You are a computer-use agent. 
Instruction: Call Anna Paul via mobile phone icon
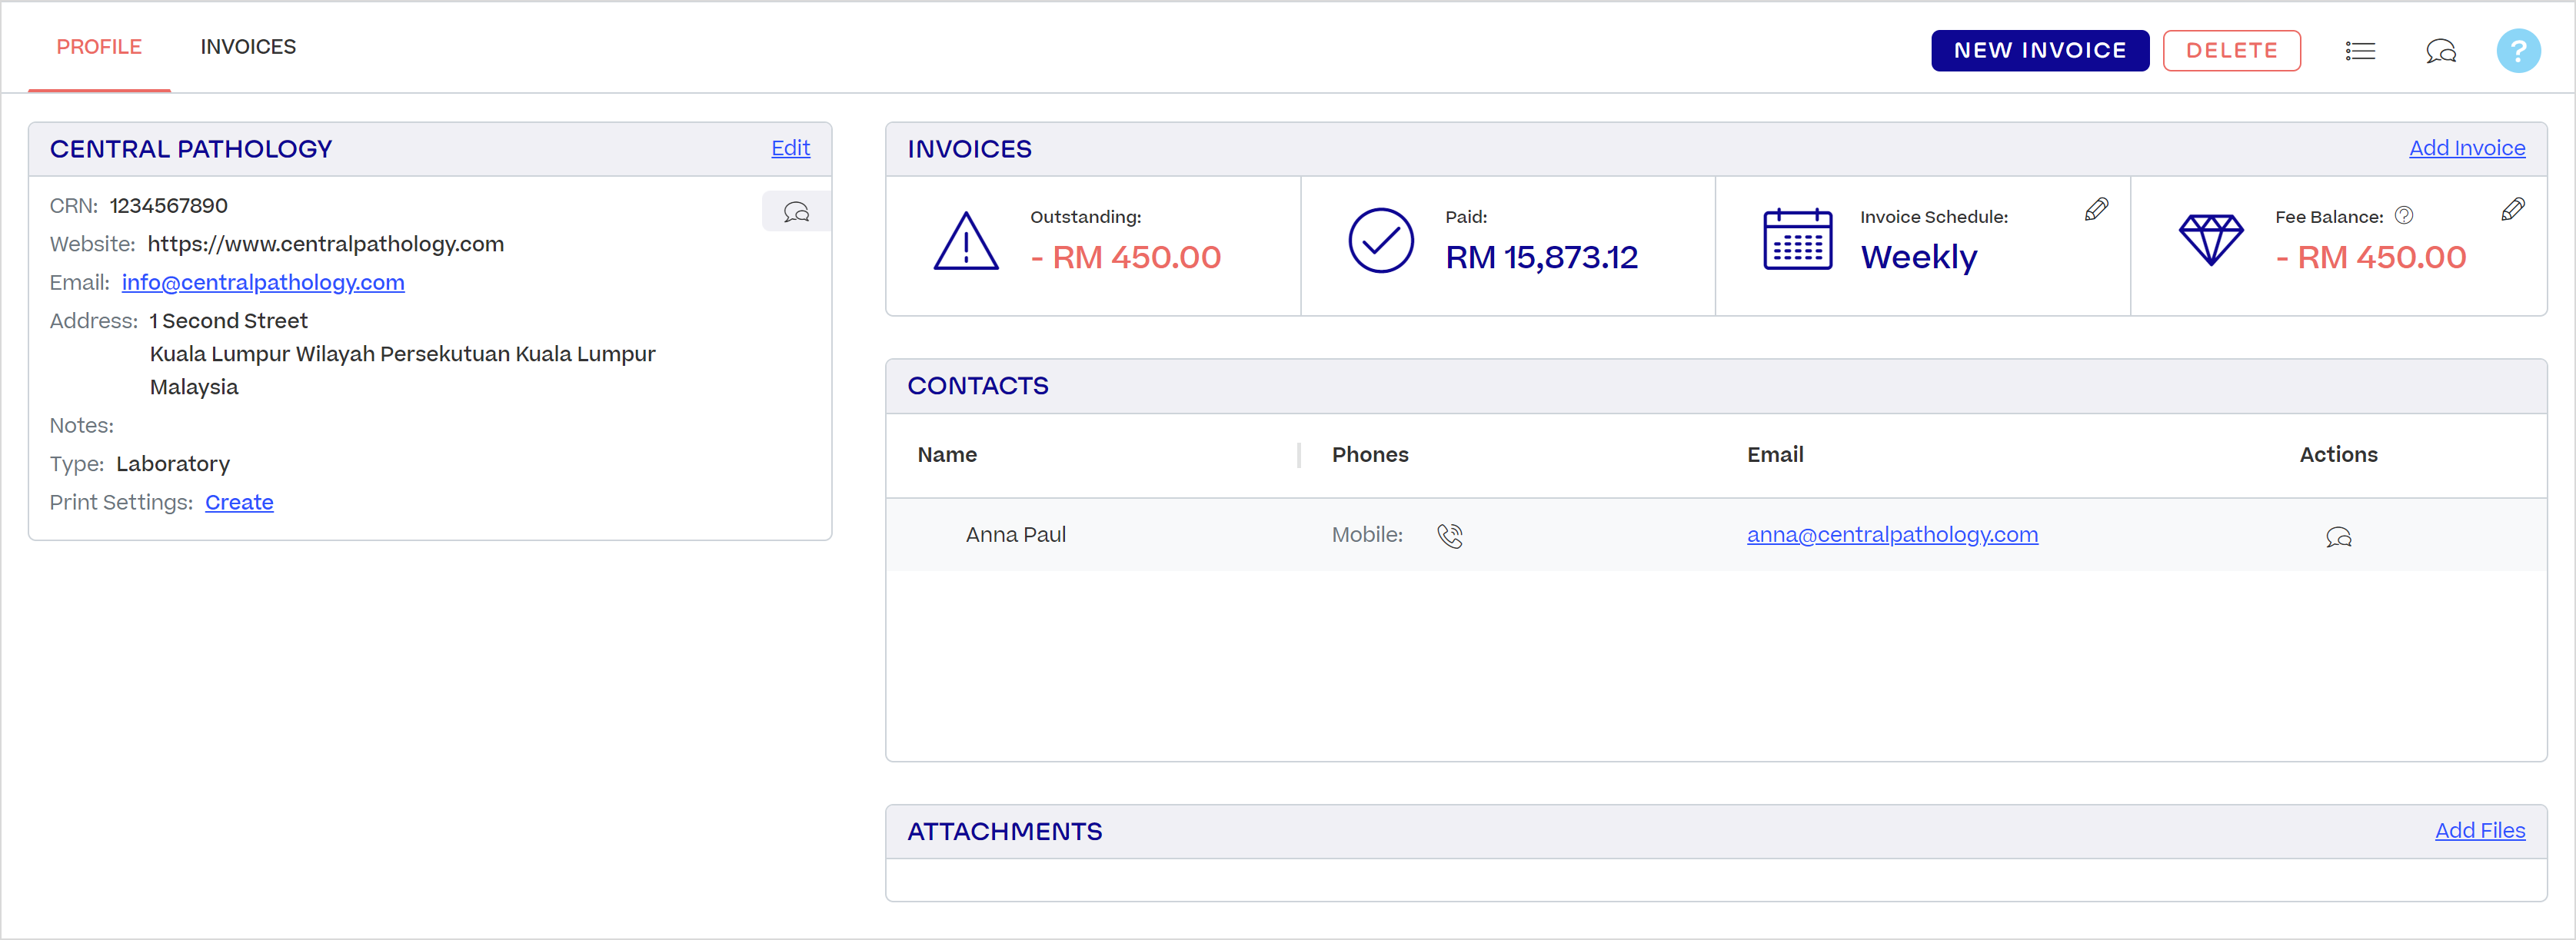[x=1450, y=536]
